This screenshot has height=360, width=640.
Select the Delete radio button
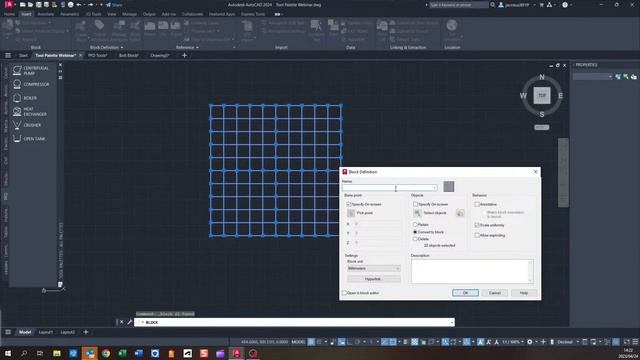click(x=415, y=239)
